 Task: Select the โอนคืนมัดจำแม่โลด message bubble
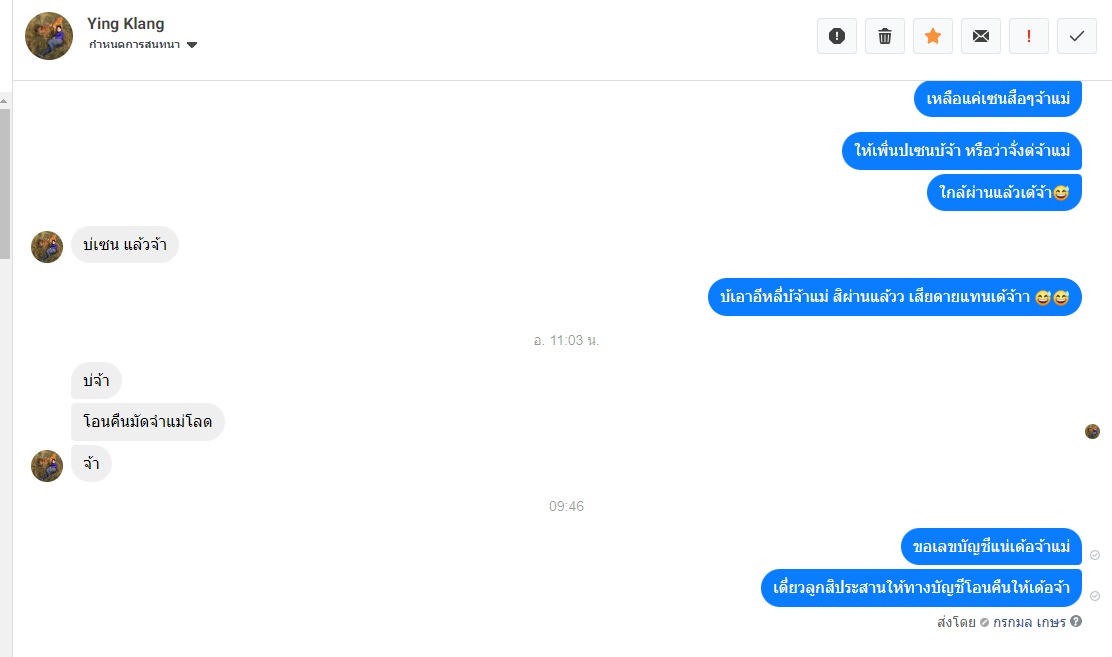pos(148,422)
